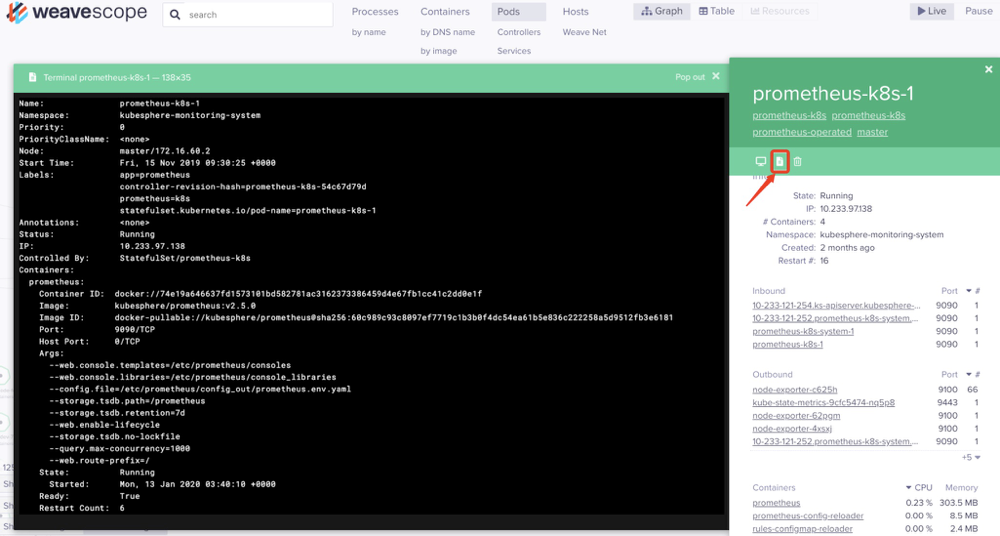Click the Created value 2 months ago
1000x536 pixels.
tap(847, 248)
